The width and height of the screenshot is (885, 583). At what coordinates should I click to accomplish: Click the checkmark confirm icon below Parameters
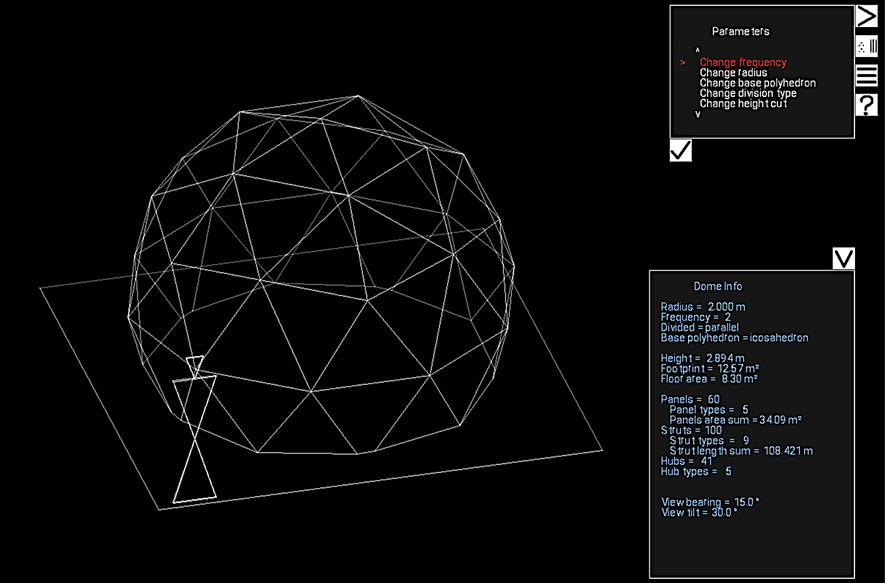click(679, 151)
